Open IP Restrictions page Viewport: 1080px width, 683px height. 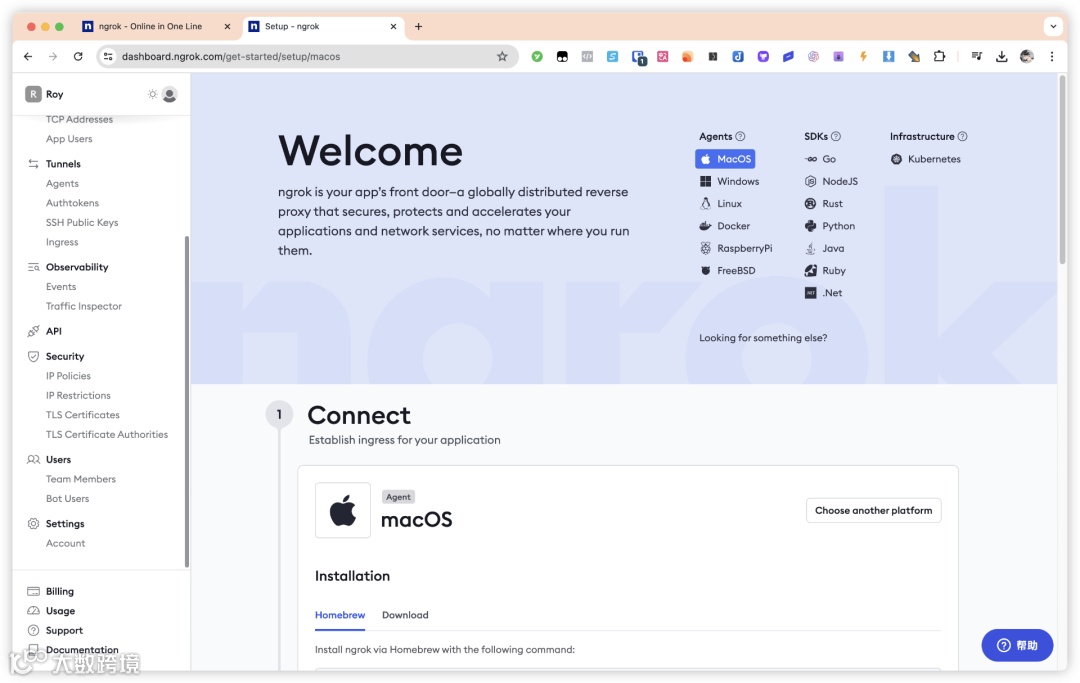coord(78,395)
